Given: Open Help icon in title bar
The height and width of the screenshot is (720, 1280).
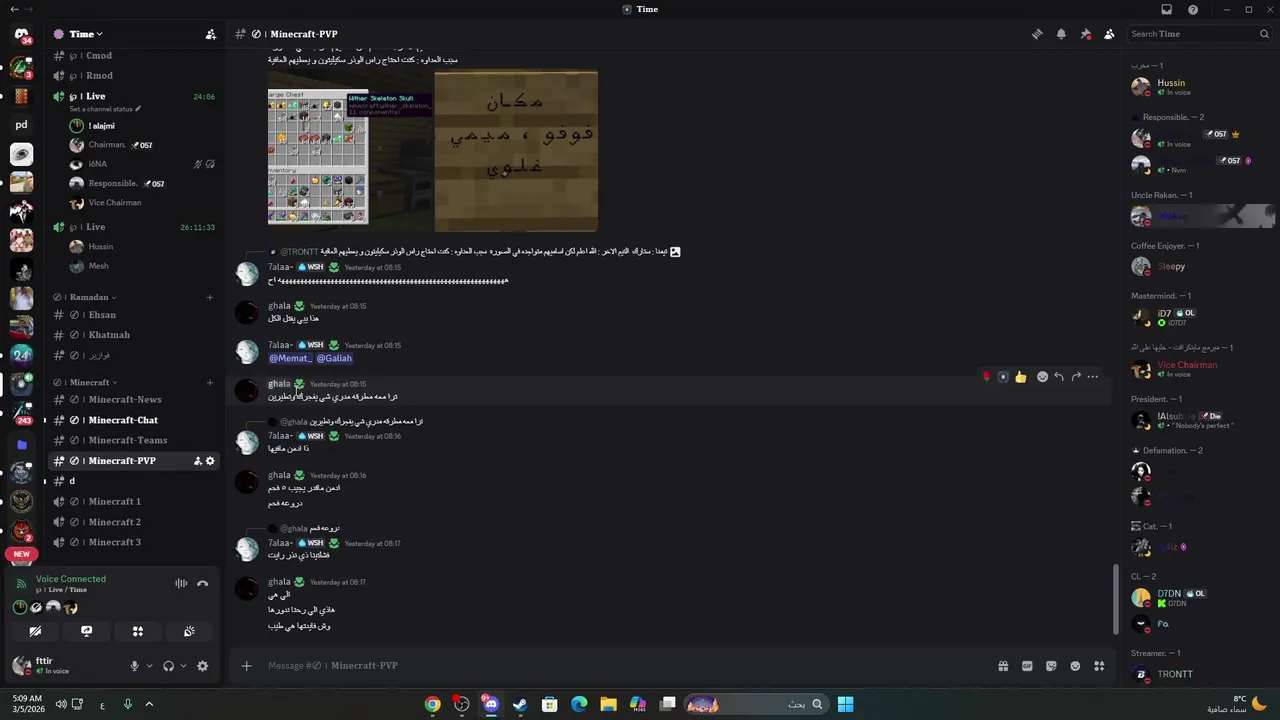Looking at the screenshot, I should click(1193, 9).
